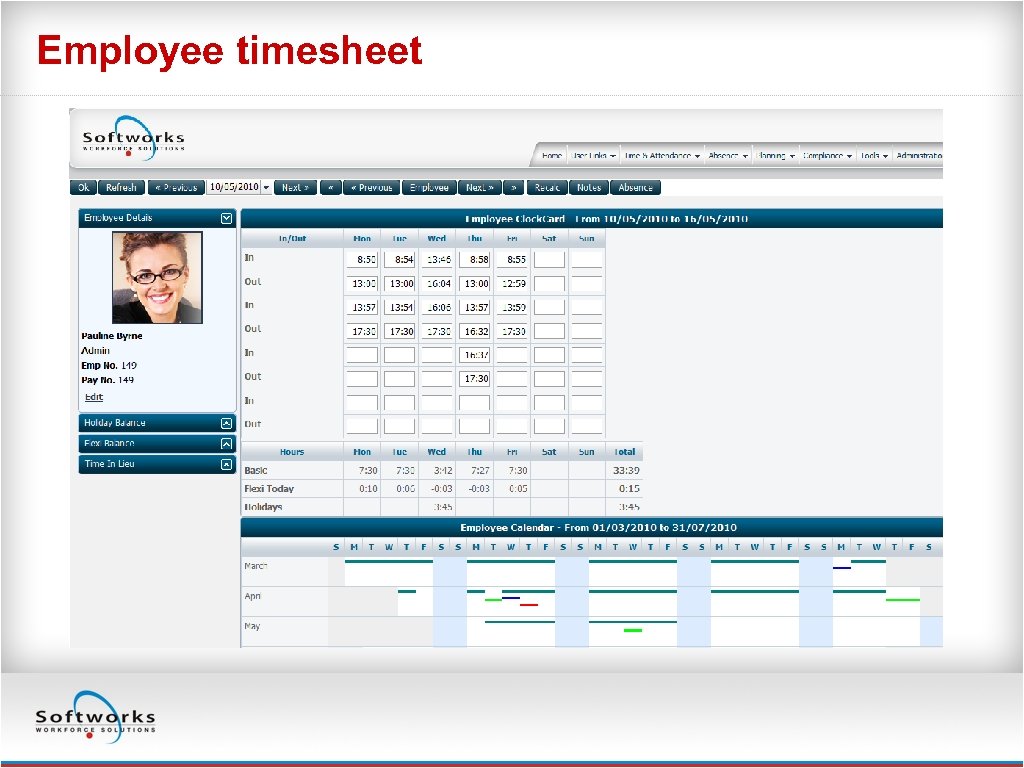Open the Absence navigation menu
1024x768 pixels.
coord(726,156)
